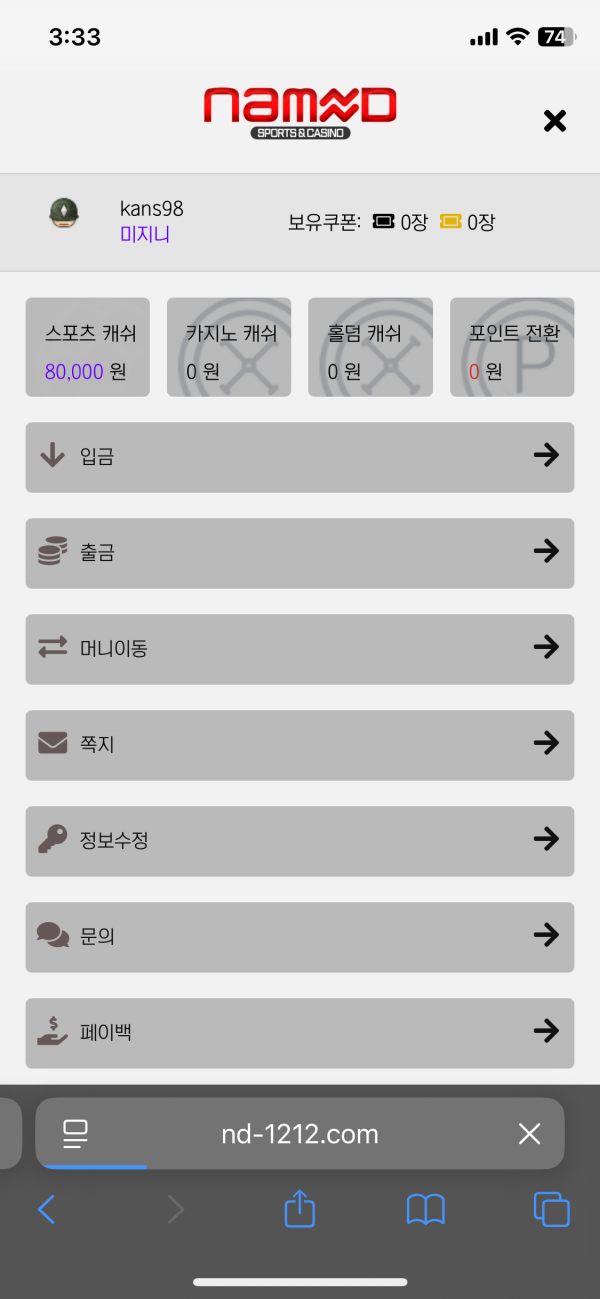This screenshot has height=1299, width=600.
Task: Tap the arrow on the 정보수정 row
Action: [x=546, y=839]
